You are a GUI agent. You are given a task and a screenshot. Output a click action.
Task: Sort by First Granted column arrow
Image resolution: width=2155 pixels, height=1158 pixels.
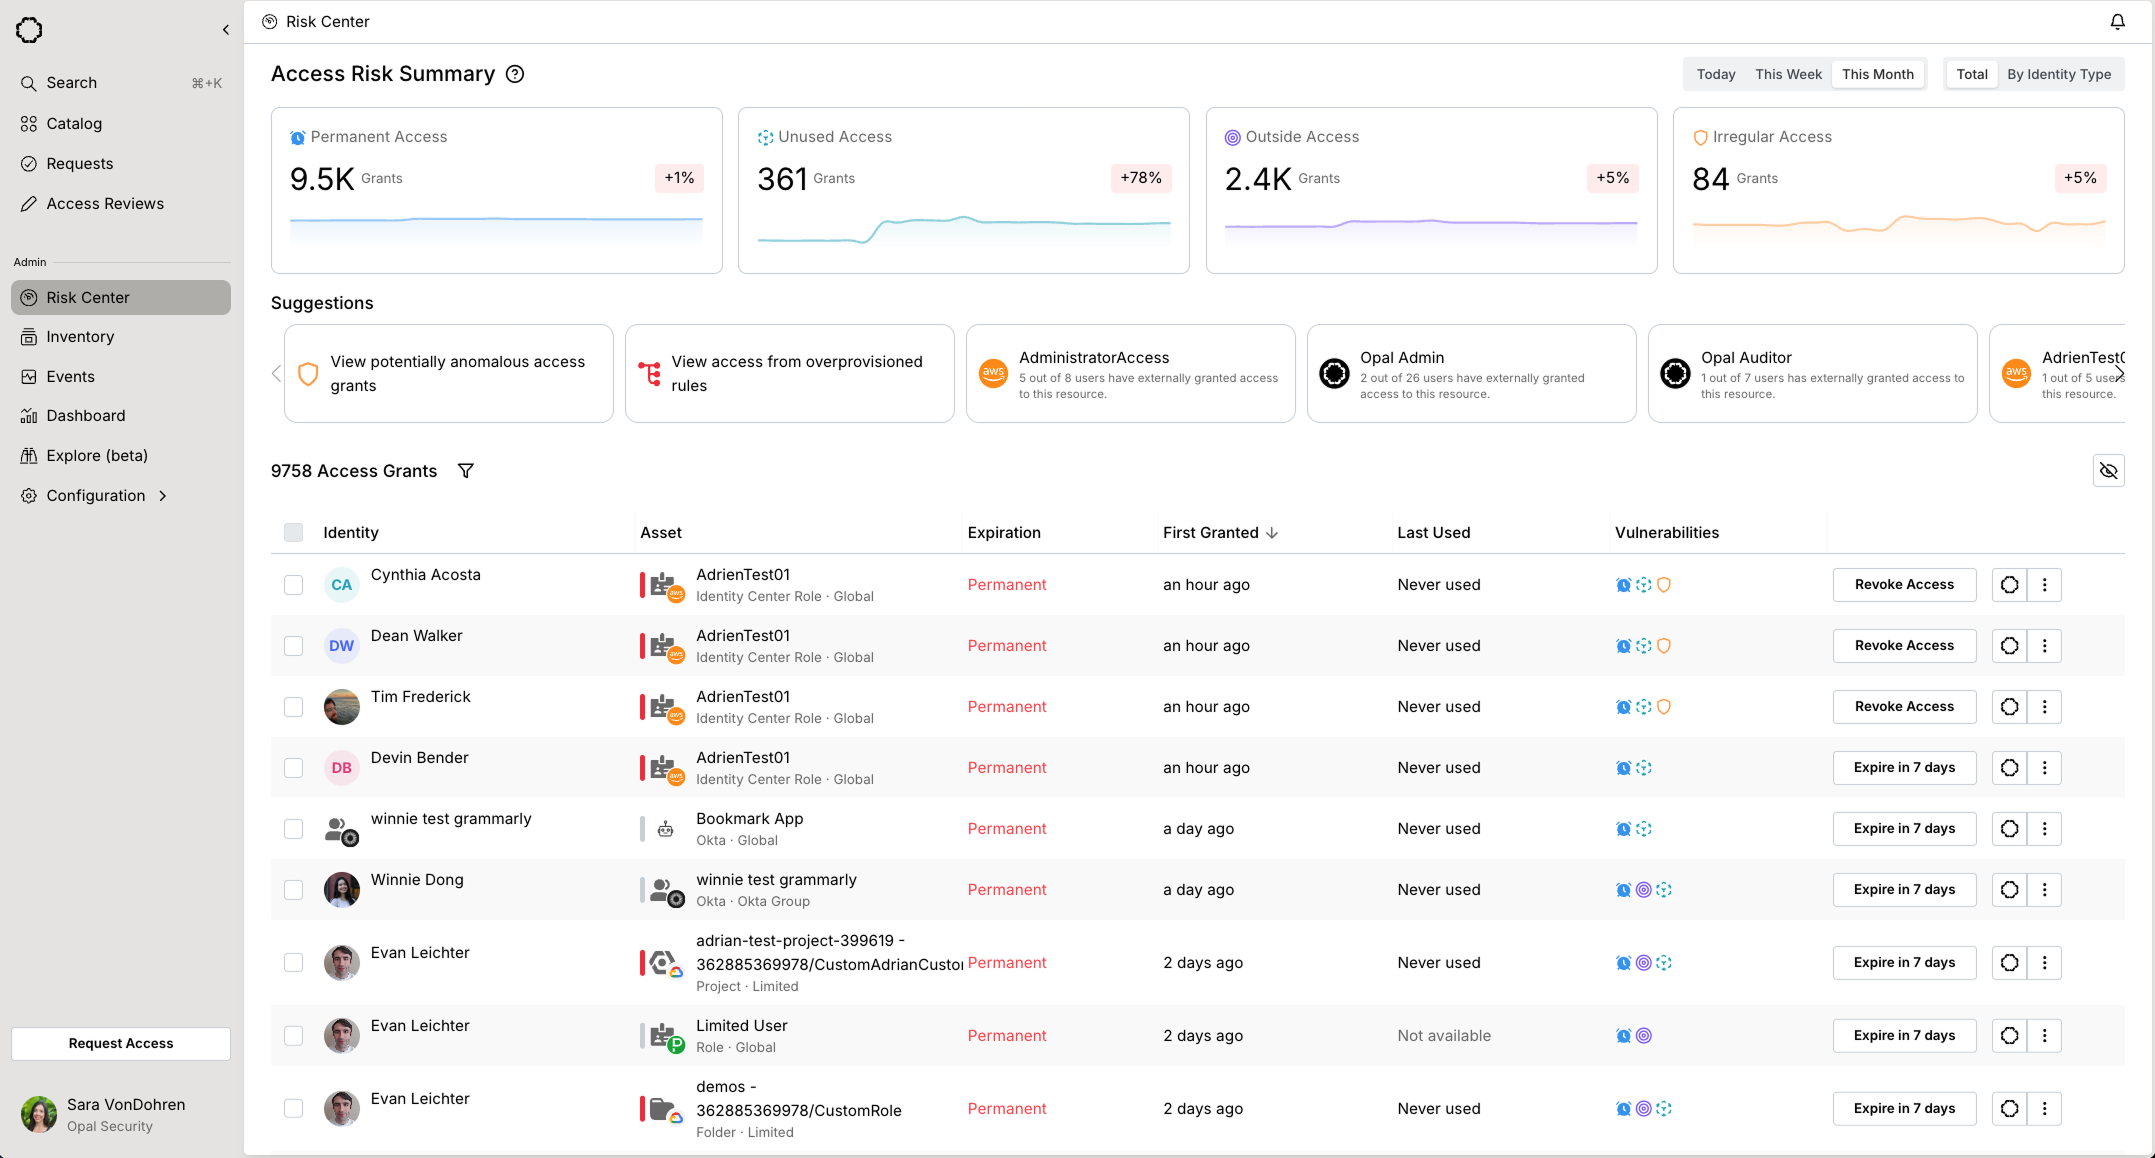[x=1272, y=533]
